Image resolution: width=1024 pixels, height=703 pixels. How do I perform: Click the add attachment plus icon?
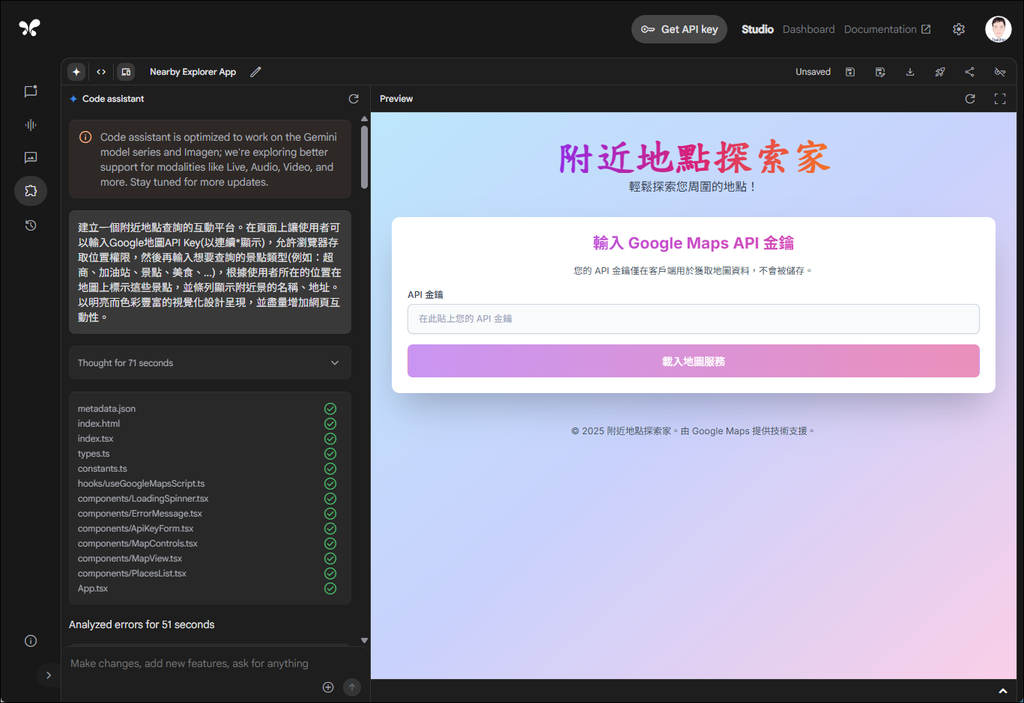[x=328, y=687]
